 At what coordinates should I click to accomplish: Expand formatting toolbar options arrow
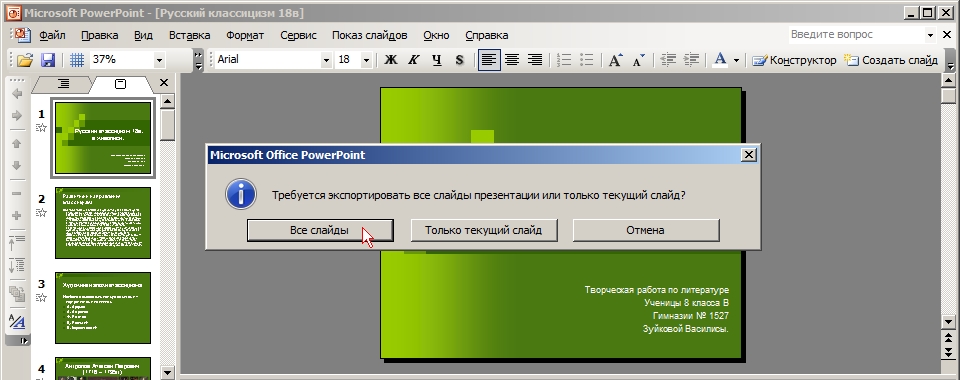tap(950, 61)
